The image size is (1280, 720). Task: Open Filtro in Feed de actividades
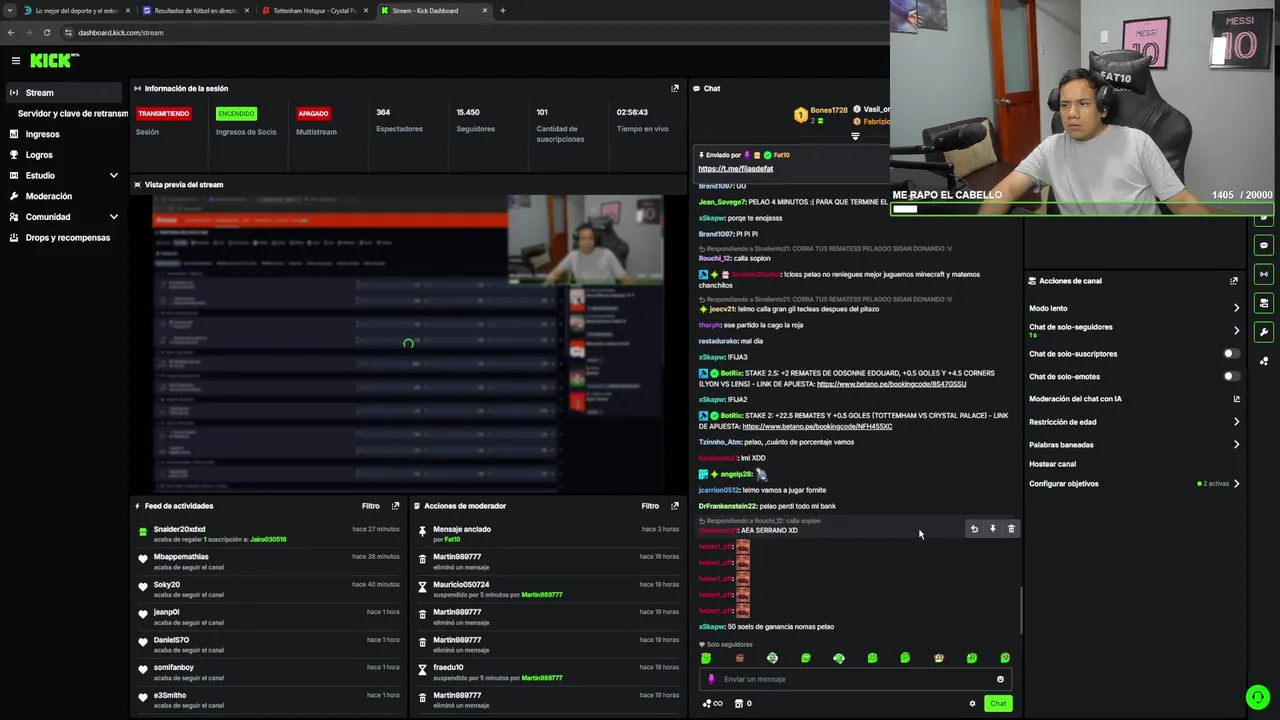[370, 506]
